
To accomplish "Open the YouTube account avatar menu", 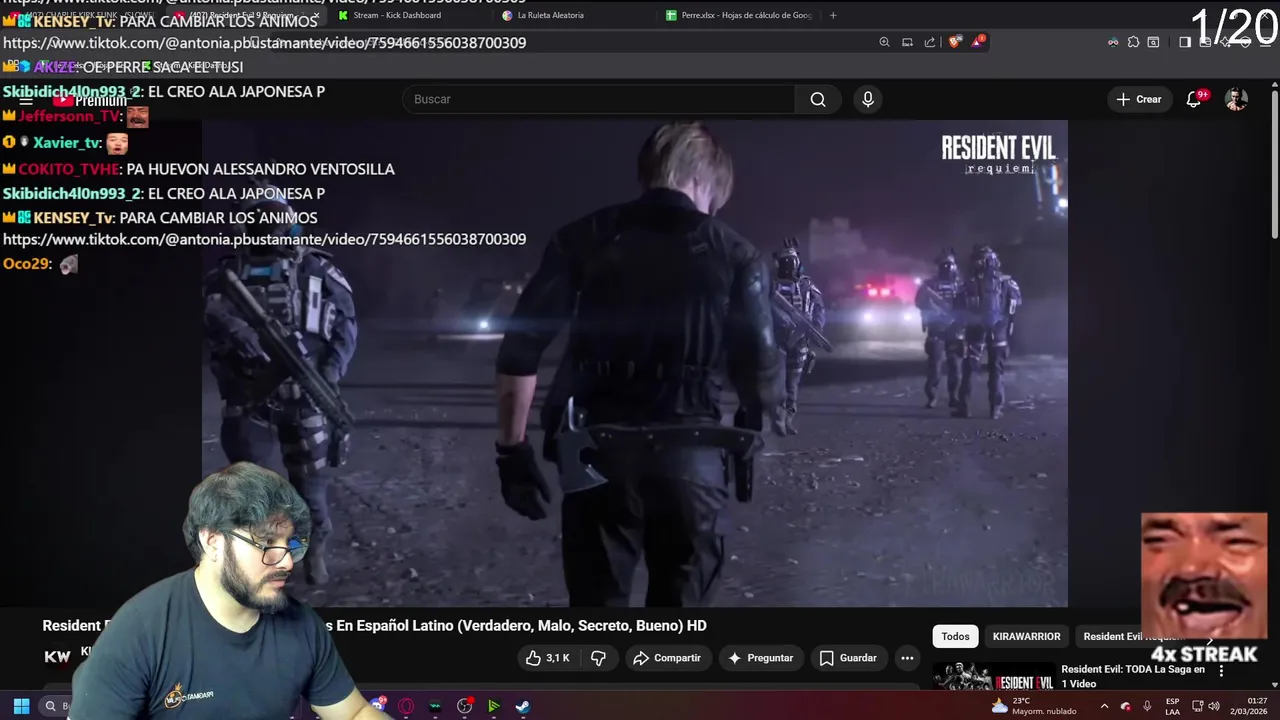I will [x=1237, y=99].
